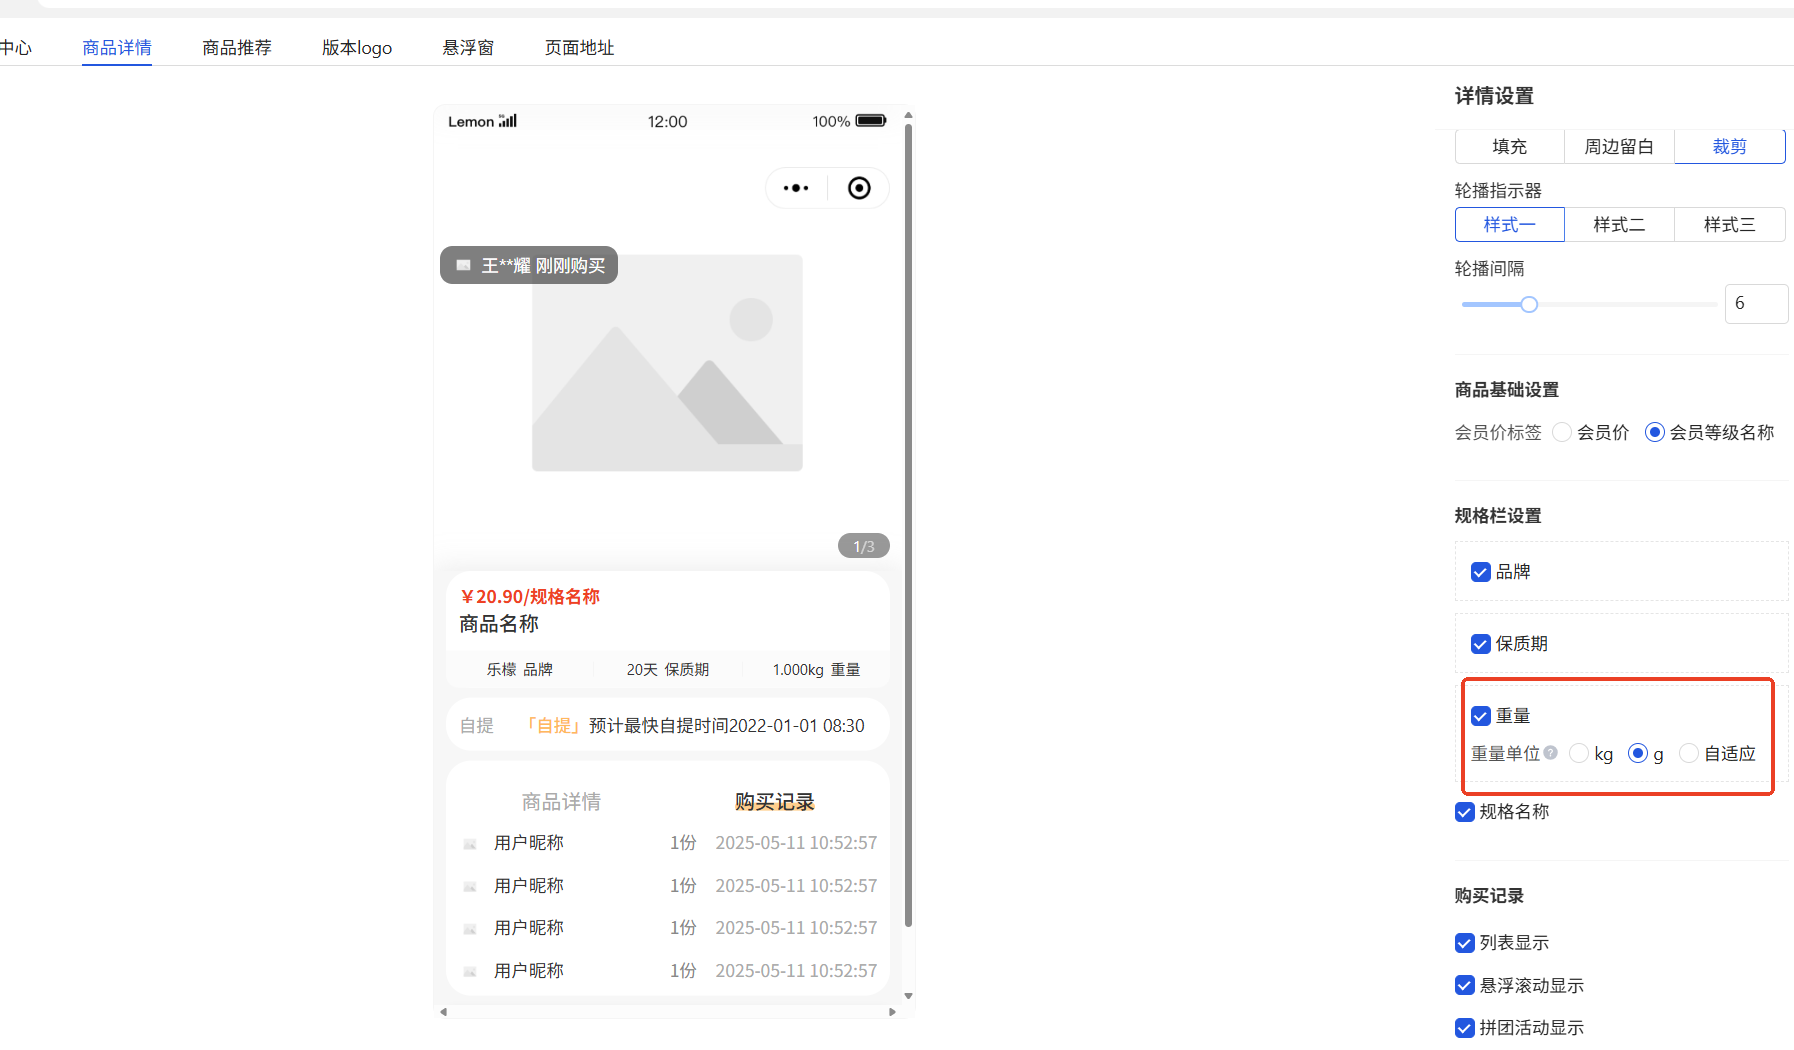Select 填充 image mode

[x=1510, y=146]
